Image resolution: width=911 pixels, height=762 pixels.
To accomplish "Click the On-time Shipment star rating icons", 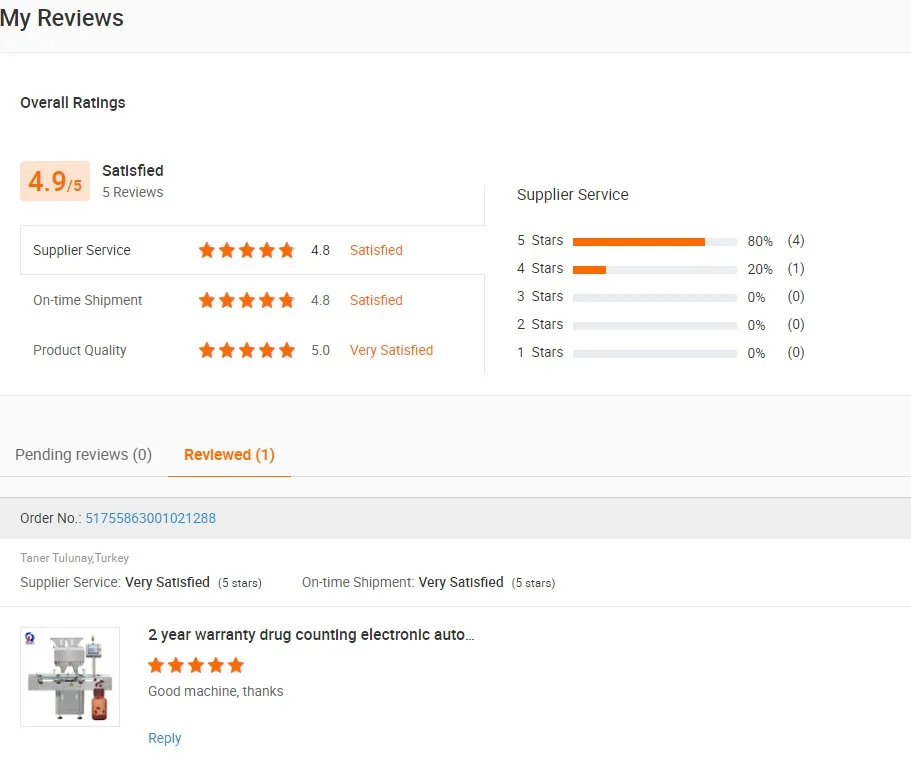I will (246, 300).
